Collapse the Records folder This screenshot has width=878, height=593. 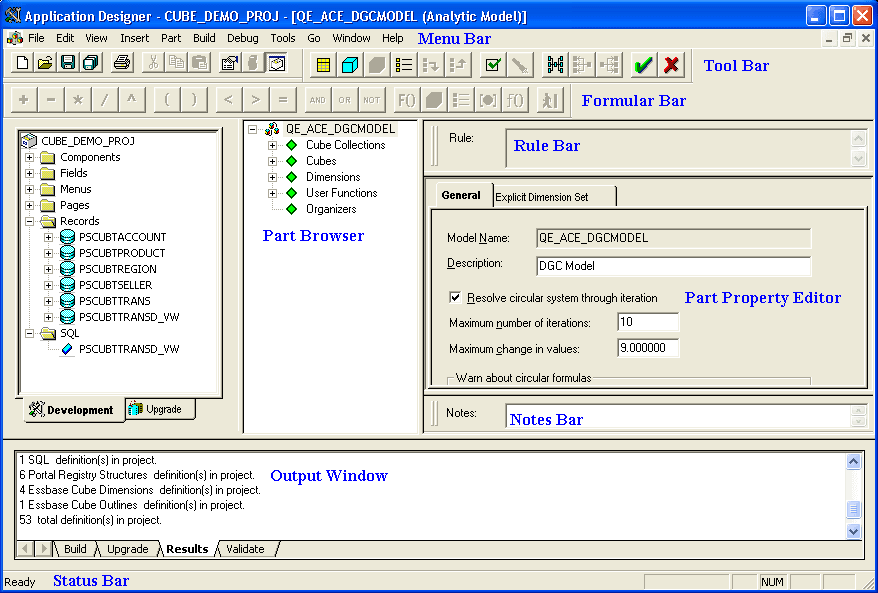(x=29, y=221)
